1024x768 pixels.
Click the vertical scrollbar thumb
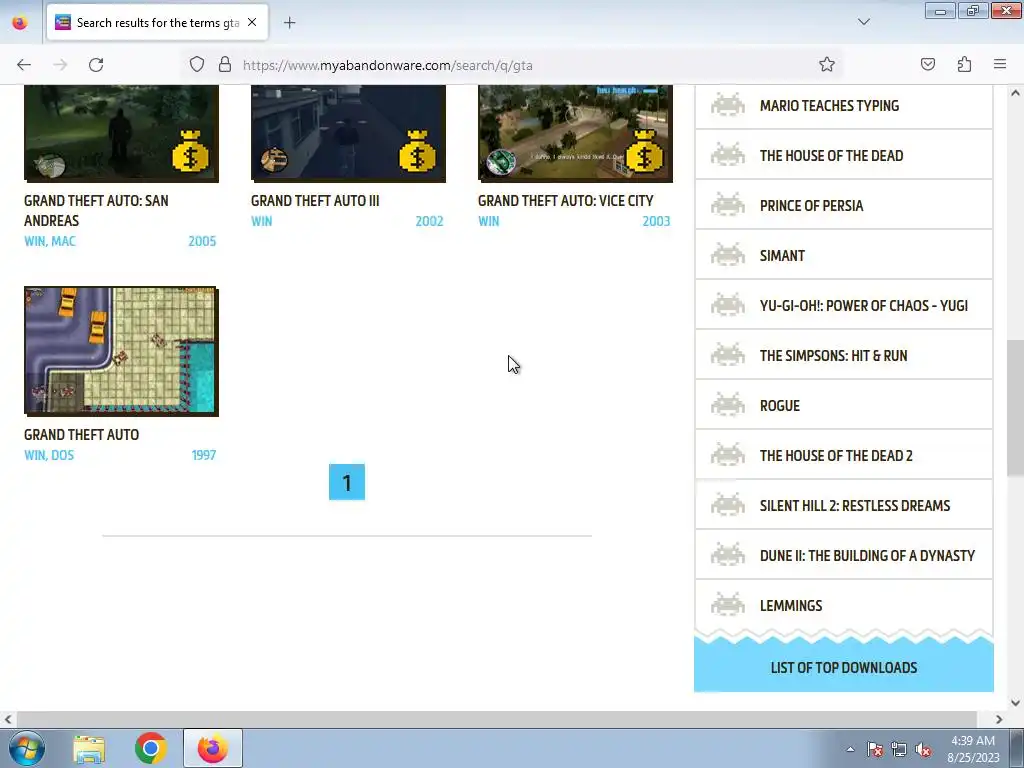pos(1015,408)
